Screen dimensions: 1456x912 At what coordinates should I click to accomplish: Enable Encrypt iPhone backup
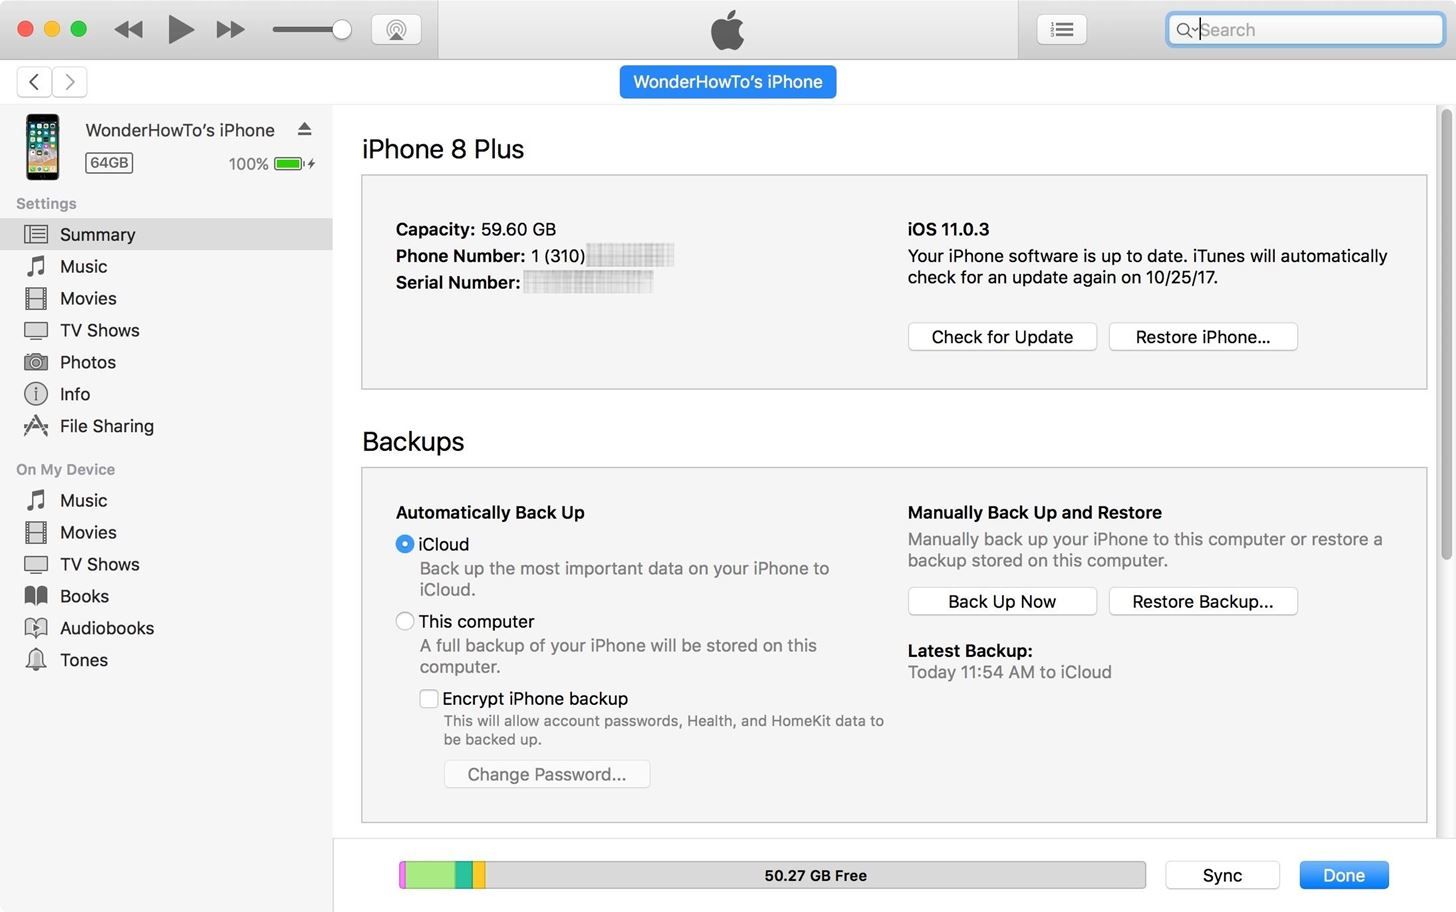429,698
